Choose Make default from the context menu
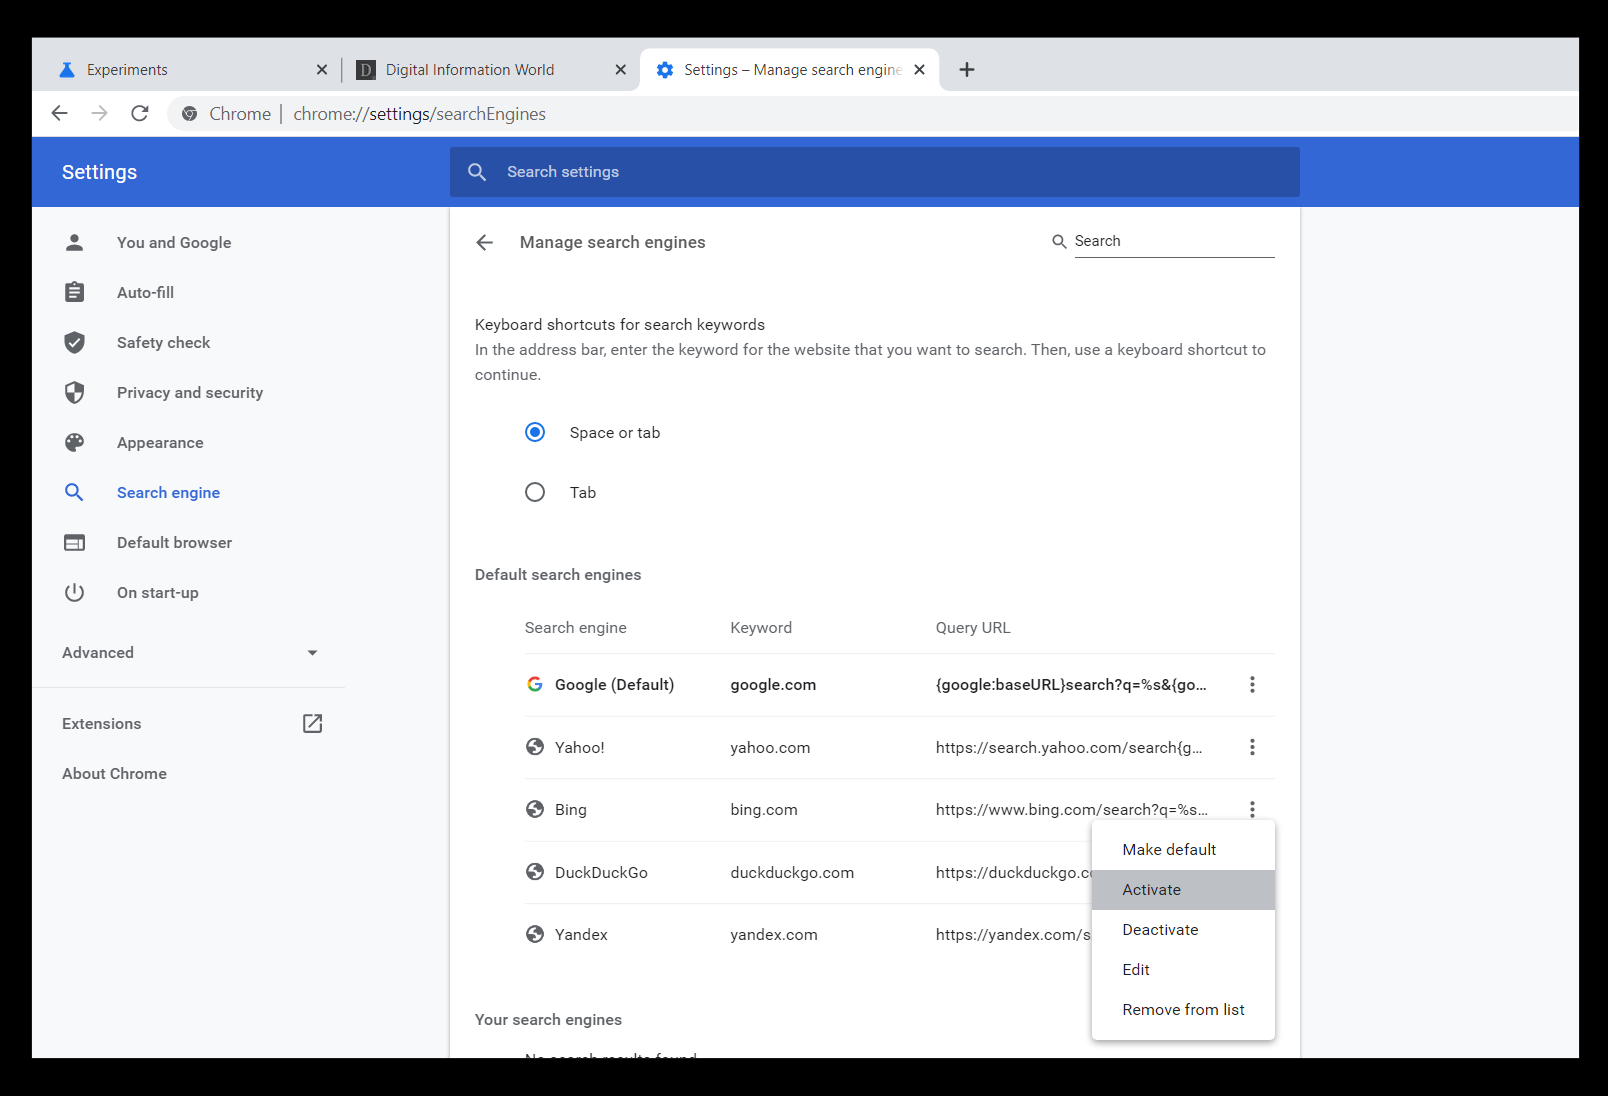This screenshot has width=1608, height=1096. (1183, 849)
